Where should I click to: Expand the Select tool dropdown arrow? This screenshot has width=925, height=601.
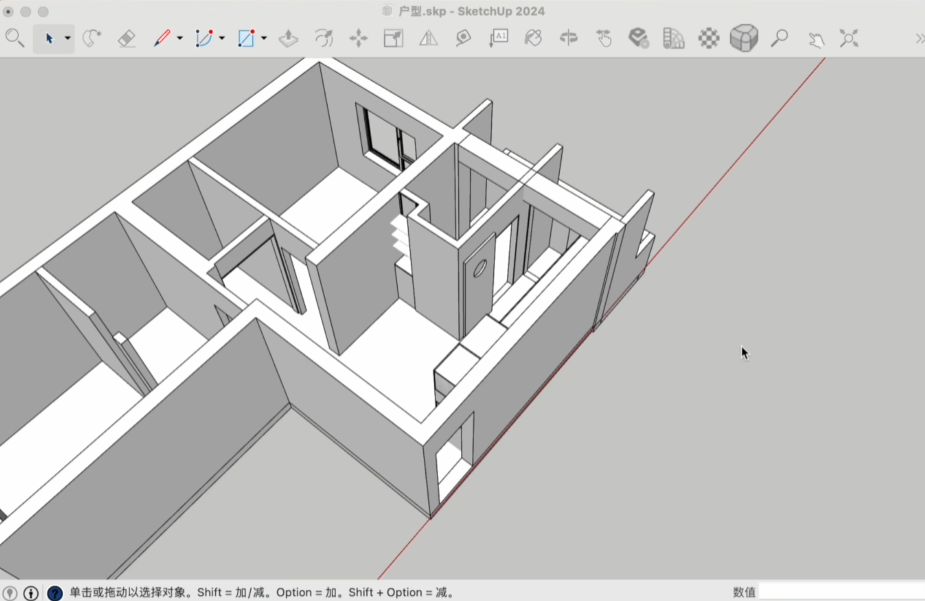68,39
